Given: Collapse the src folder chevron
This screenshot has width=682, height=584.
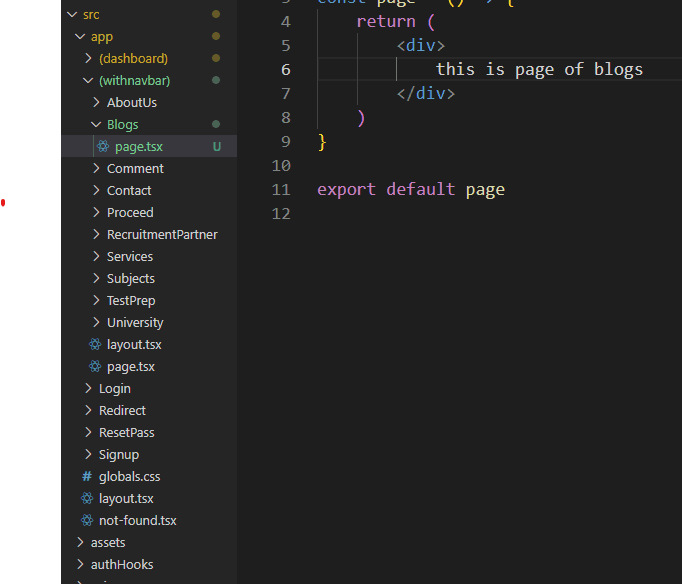Looking at the screenshot, I should pos(72,15).
